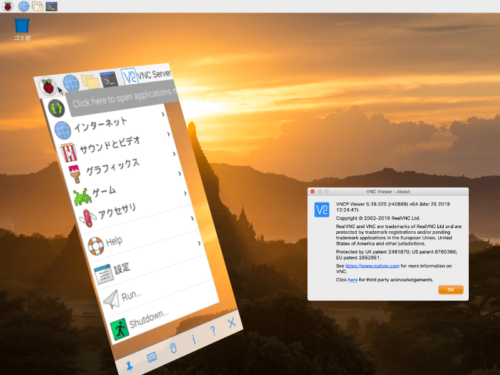The width and height of the screenshot is (500, 375).
Task: Click the folders icon in tilted panel
Action: pos(90,81)
